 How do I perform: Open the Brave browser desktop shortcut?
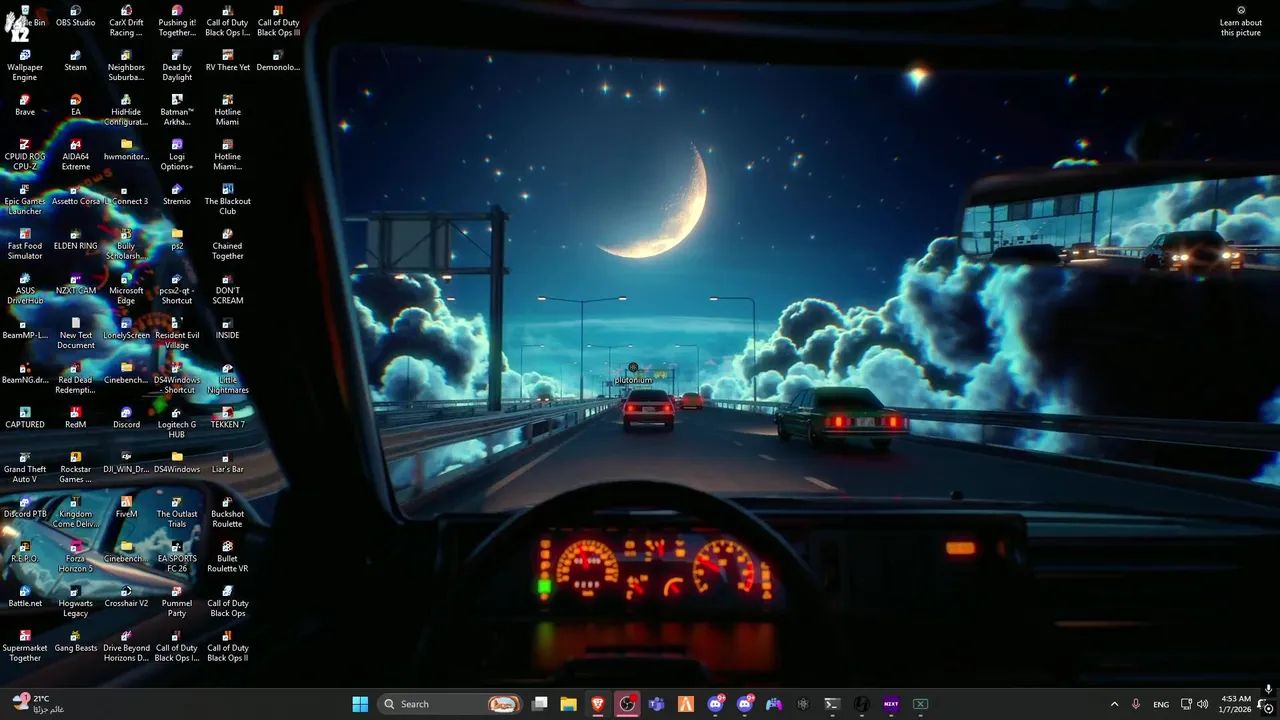coord(25,106)
